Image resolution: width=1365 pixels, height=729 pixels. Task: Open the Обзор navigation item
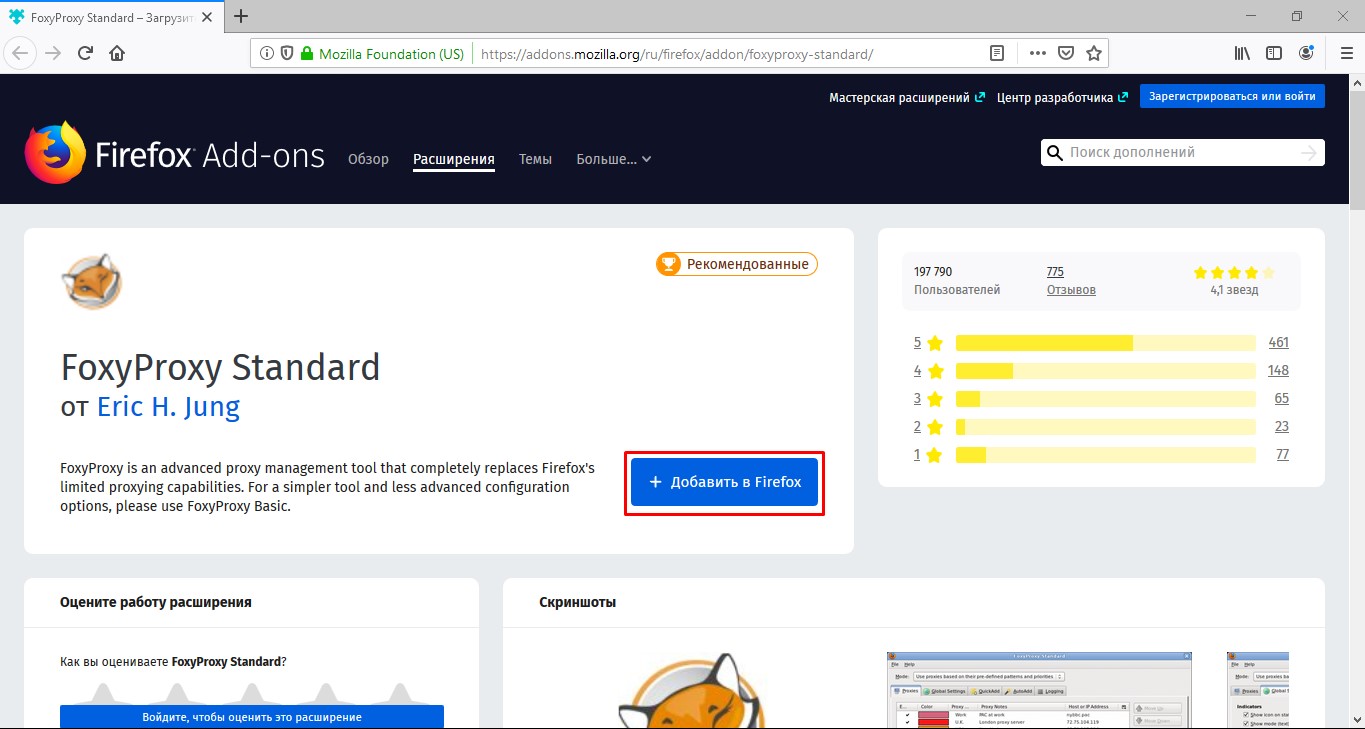368,159
